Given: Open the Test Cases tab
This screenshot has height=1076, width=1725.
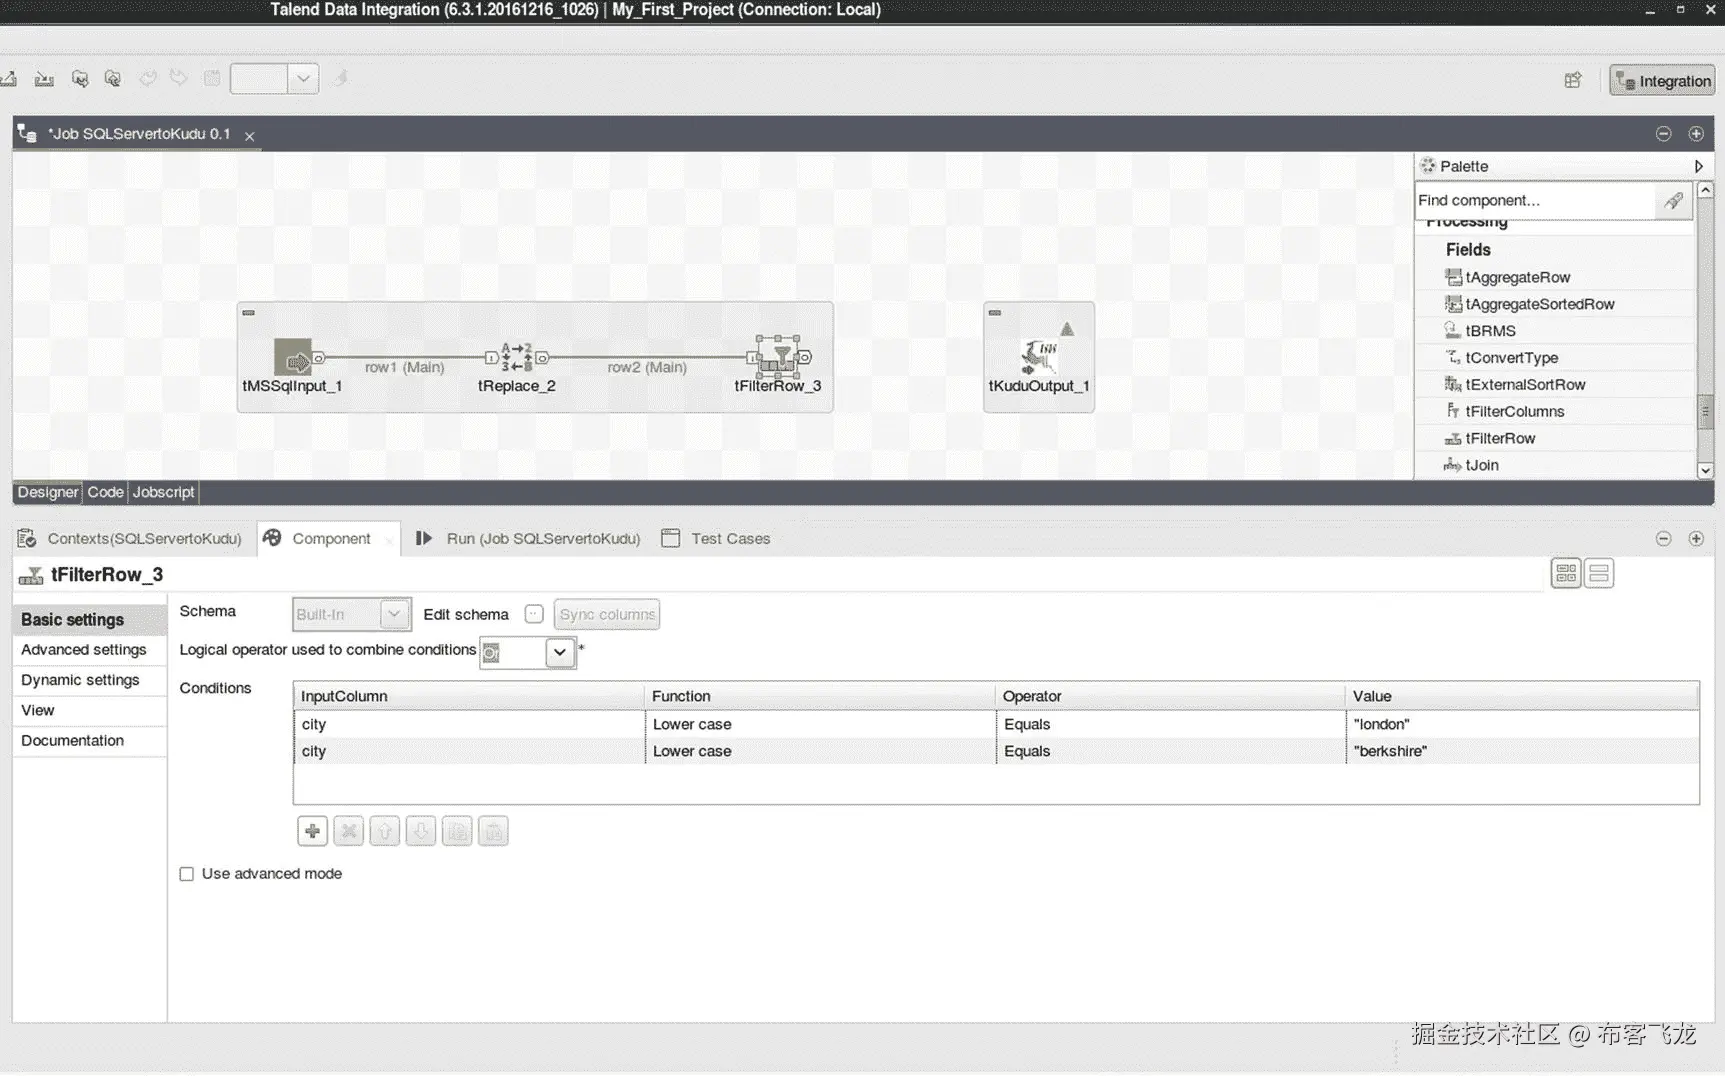Looking at the screenshot, I should [x=716, y=539].
